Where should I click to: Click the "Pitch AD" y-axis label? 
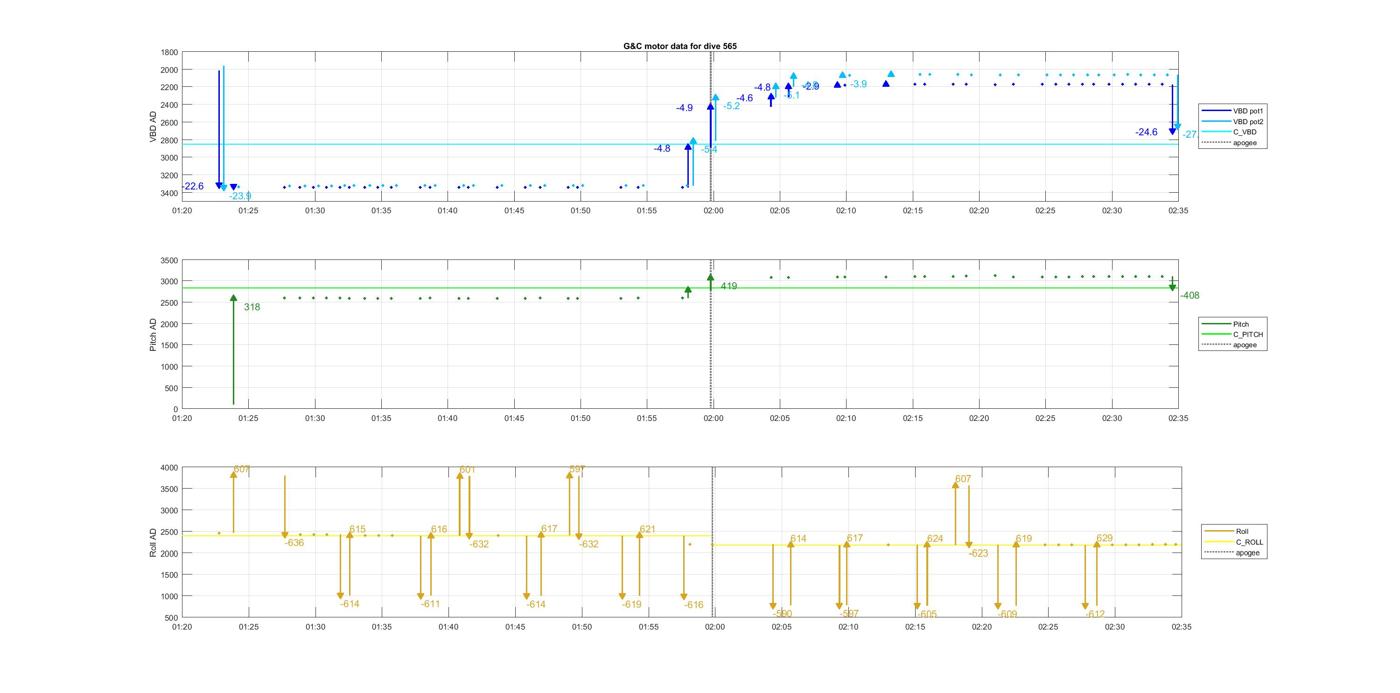coord(153,335)
